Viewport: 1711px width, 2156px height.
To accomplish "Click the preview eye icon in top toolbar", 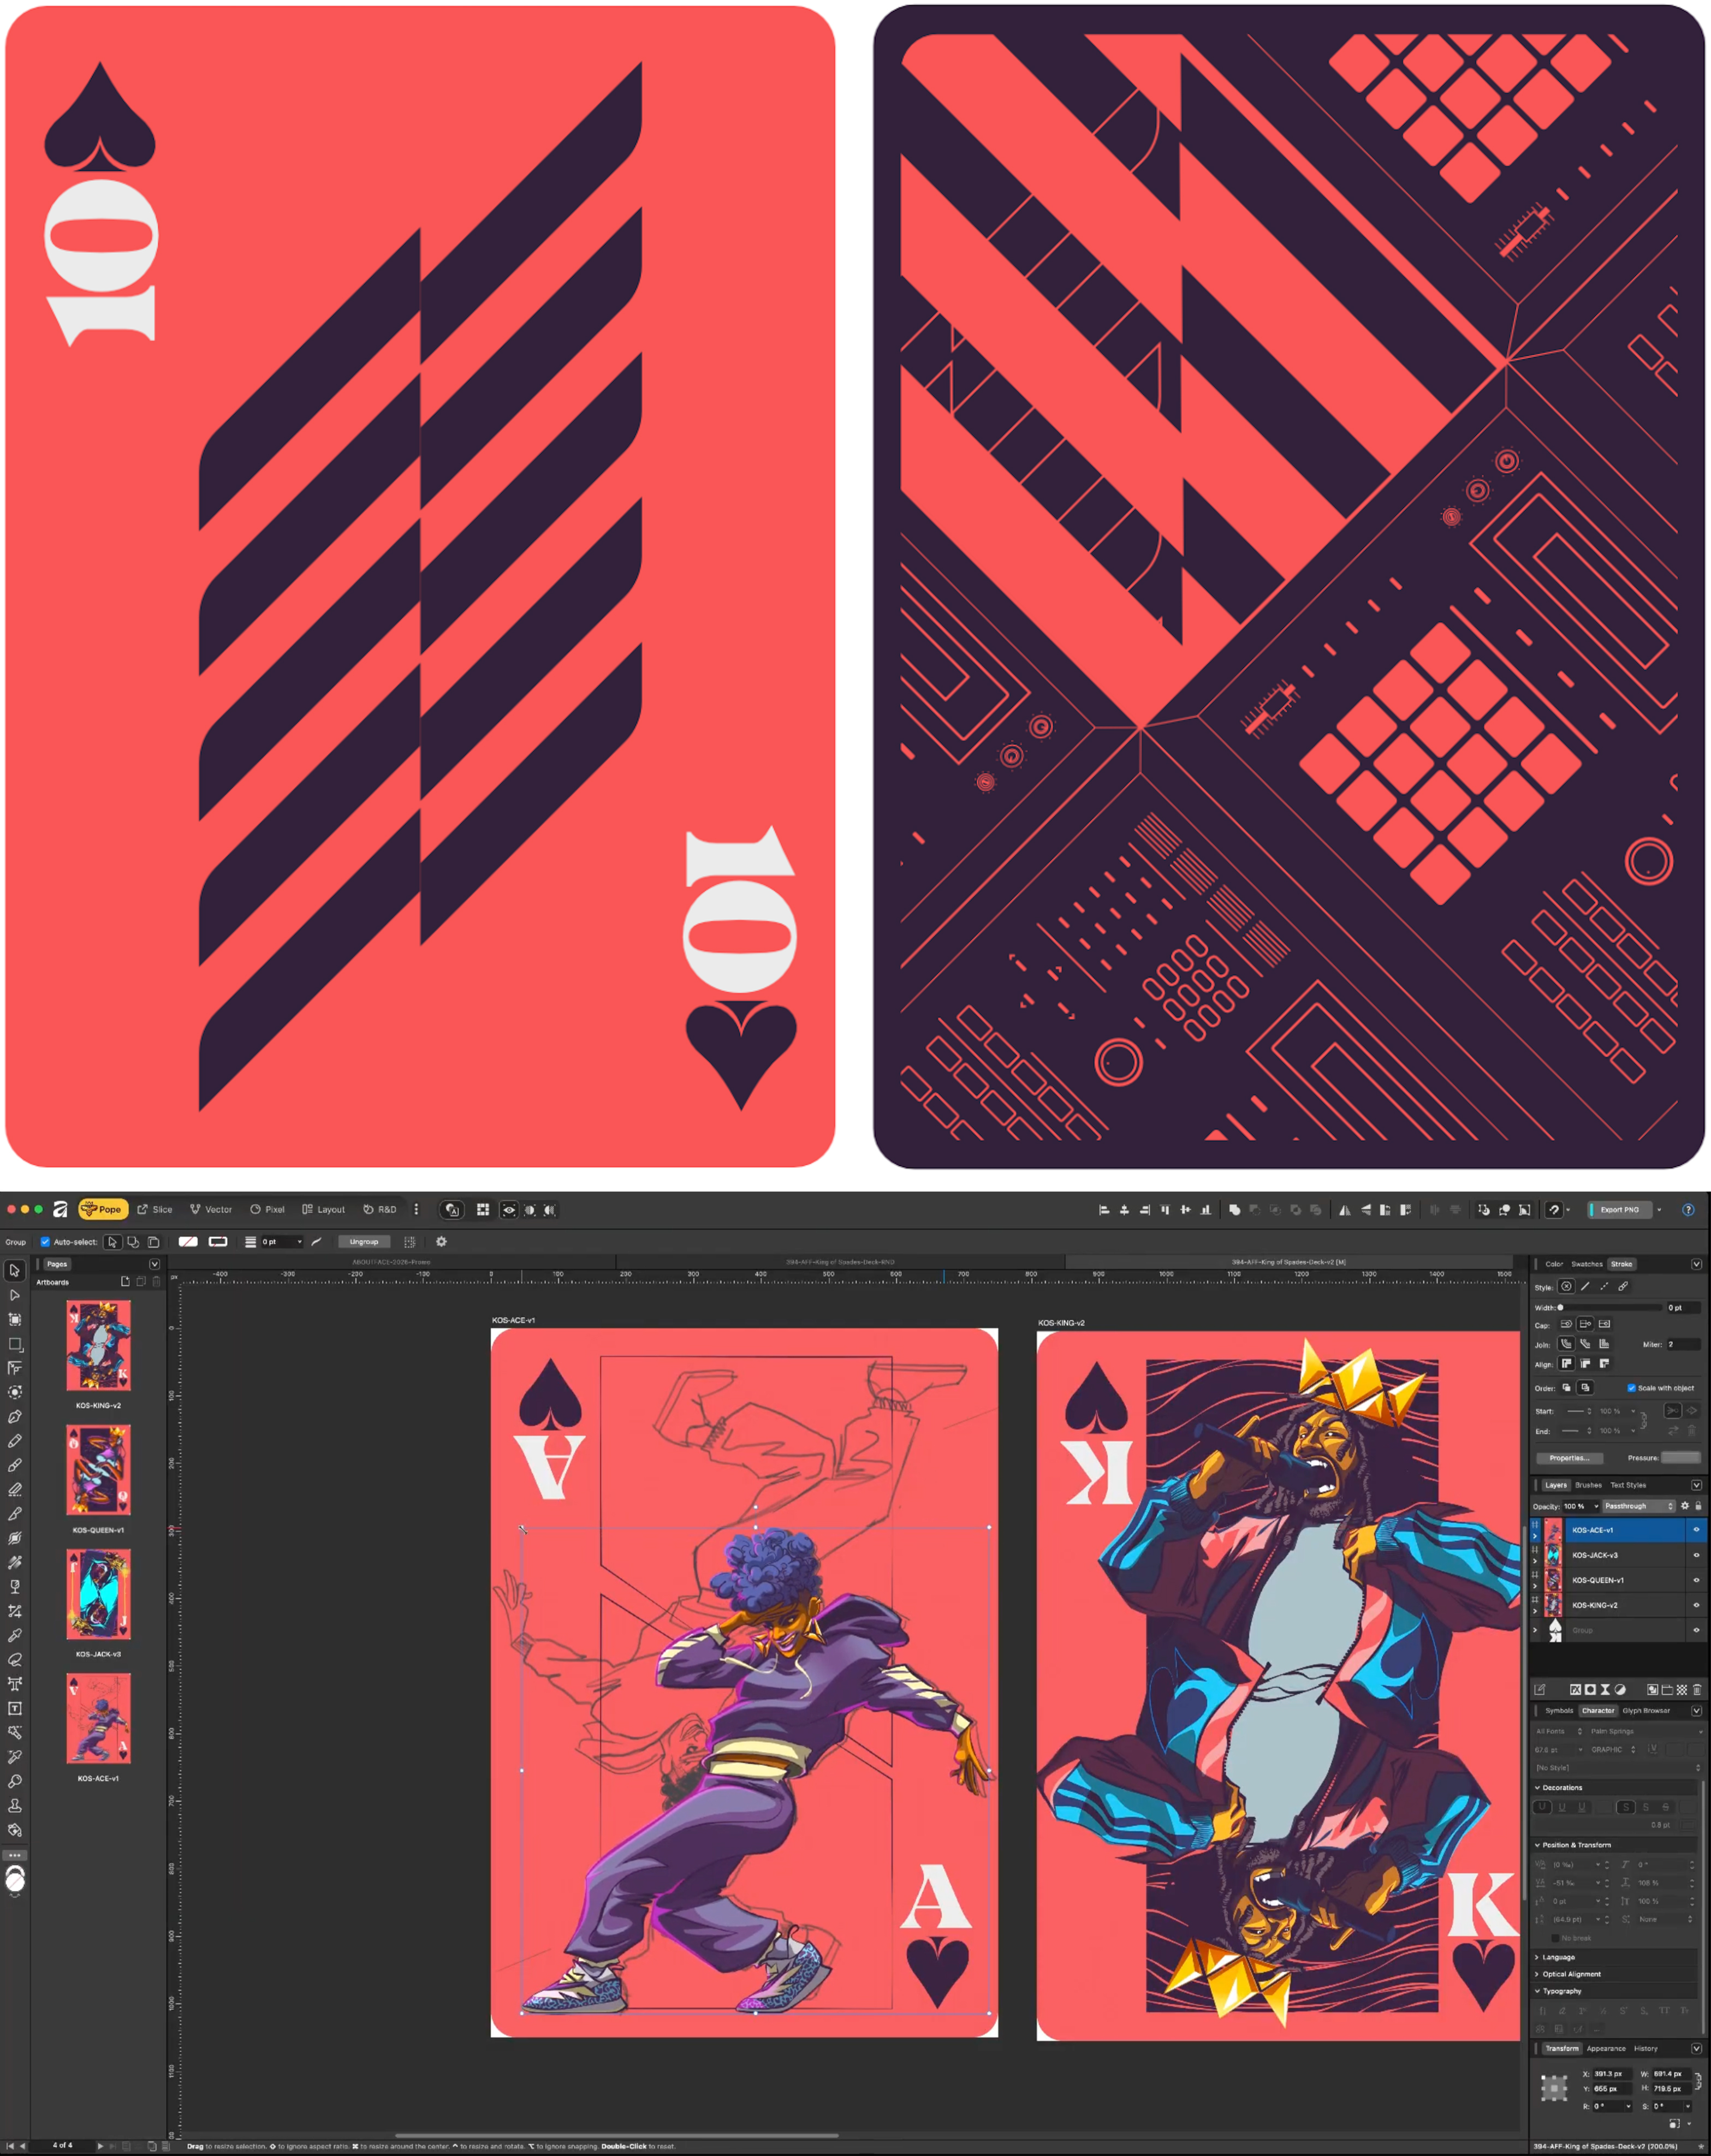I will (x=509, y=1210).
